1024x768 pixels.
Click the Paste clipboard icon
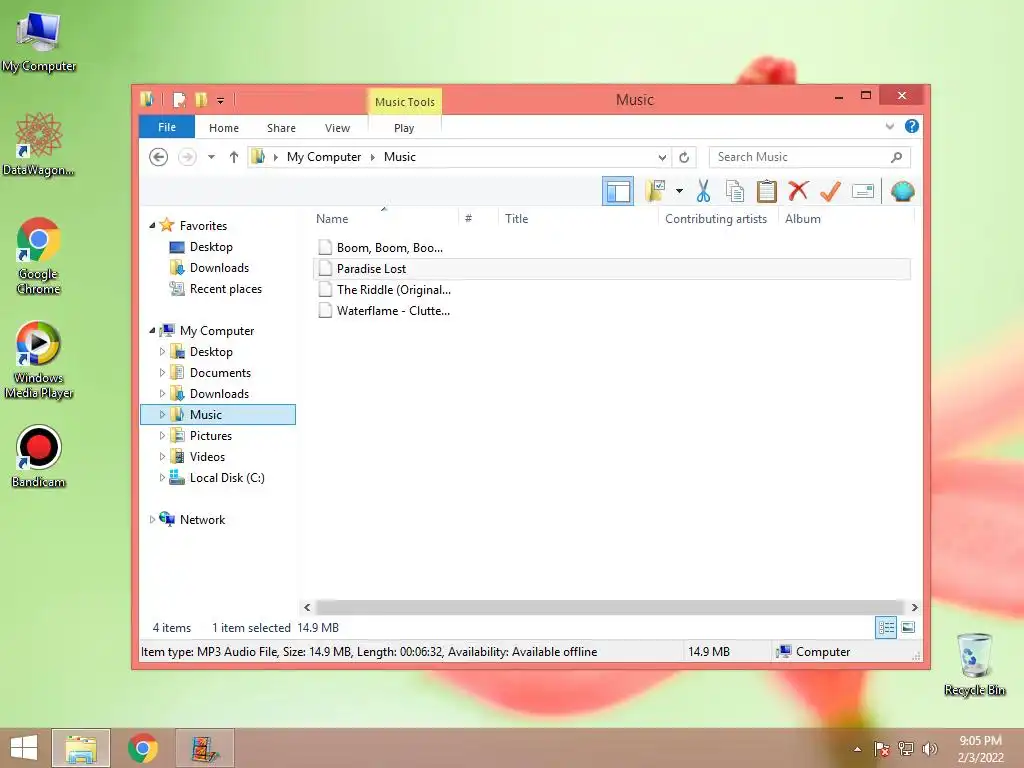(767, 191)
